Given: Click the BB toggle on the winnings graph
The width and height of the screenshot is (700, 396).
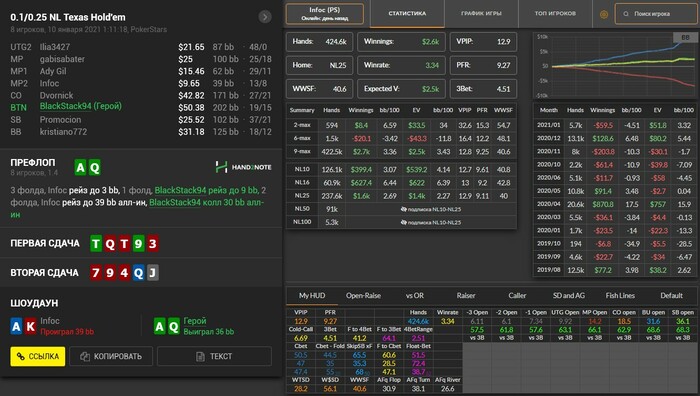Looking at the screenshot, I should tap(685, 38).
